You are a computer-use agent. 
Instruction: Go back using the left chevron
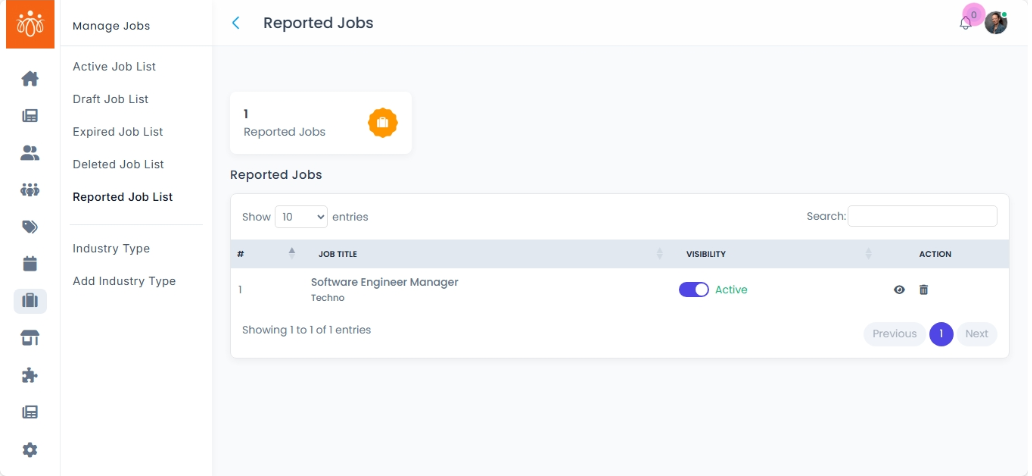[236, 23]
